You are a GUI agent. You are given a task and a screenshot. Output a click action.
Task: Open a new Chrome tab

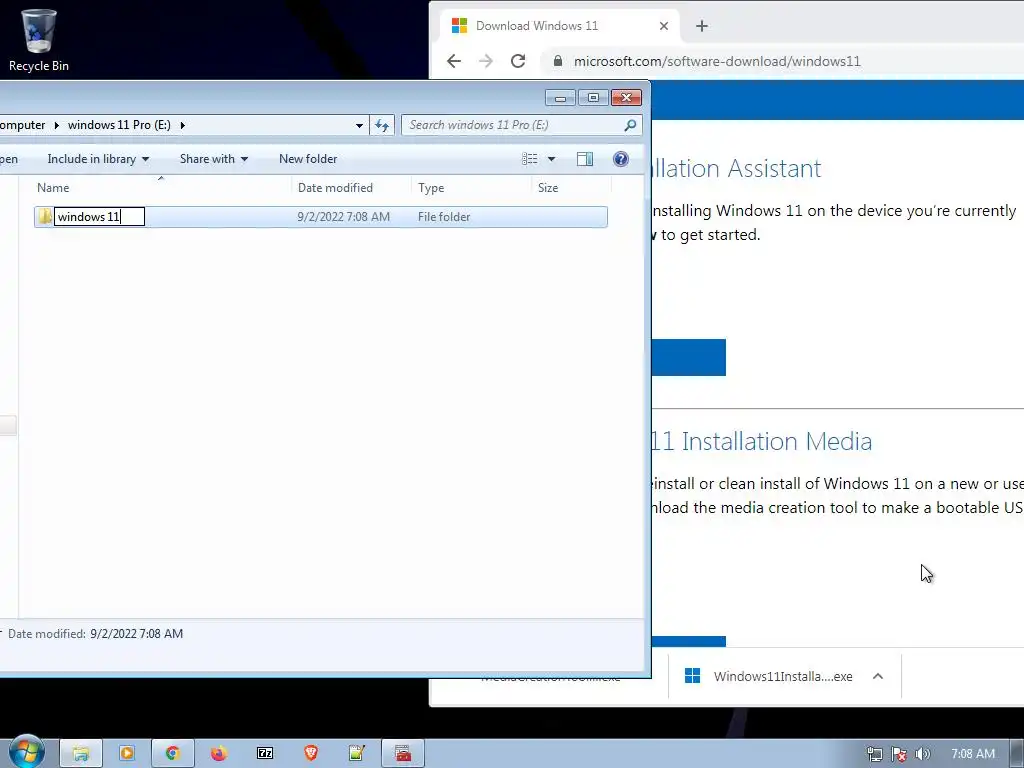701,26
